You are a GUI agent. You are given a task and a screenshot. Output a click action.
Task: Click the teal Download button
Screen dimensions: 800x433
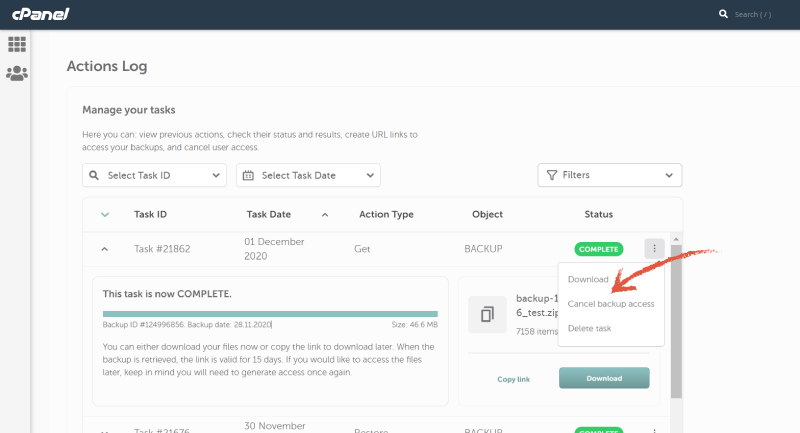click(604, 378)
